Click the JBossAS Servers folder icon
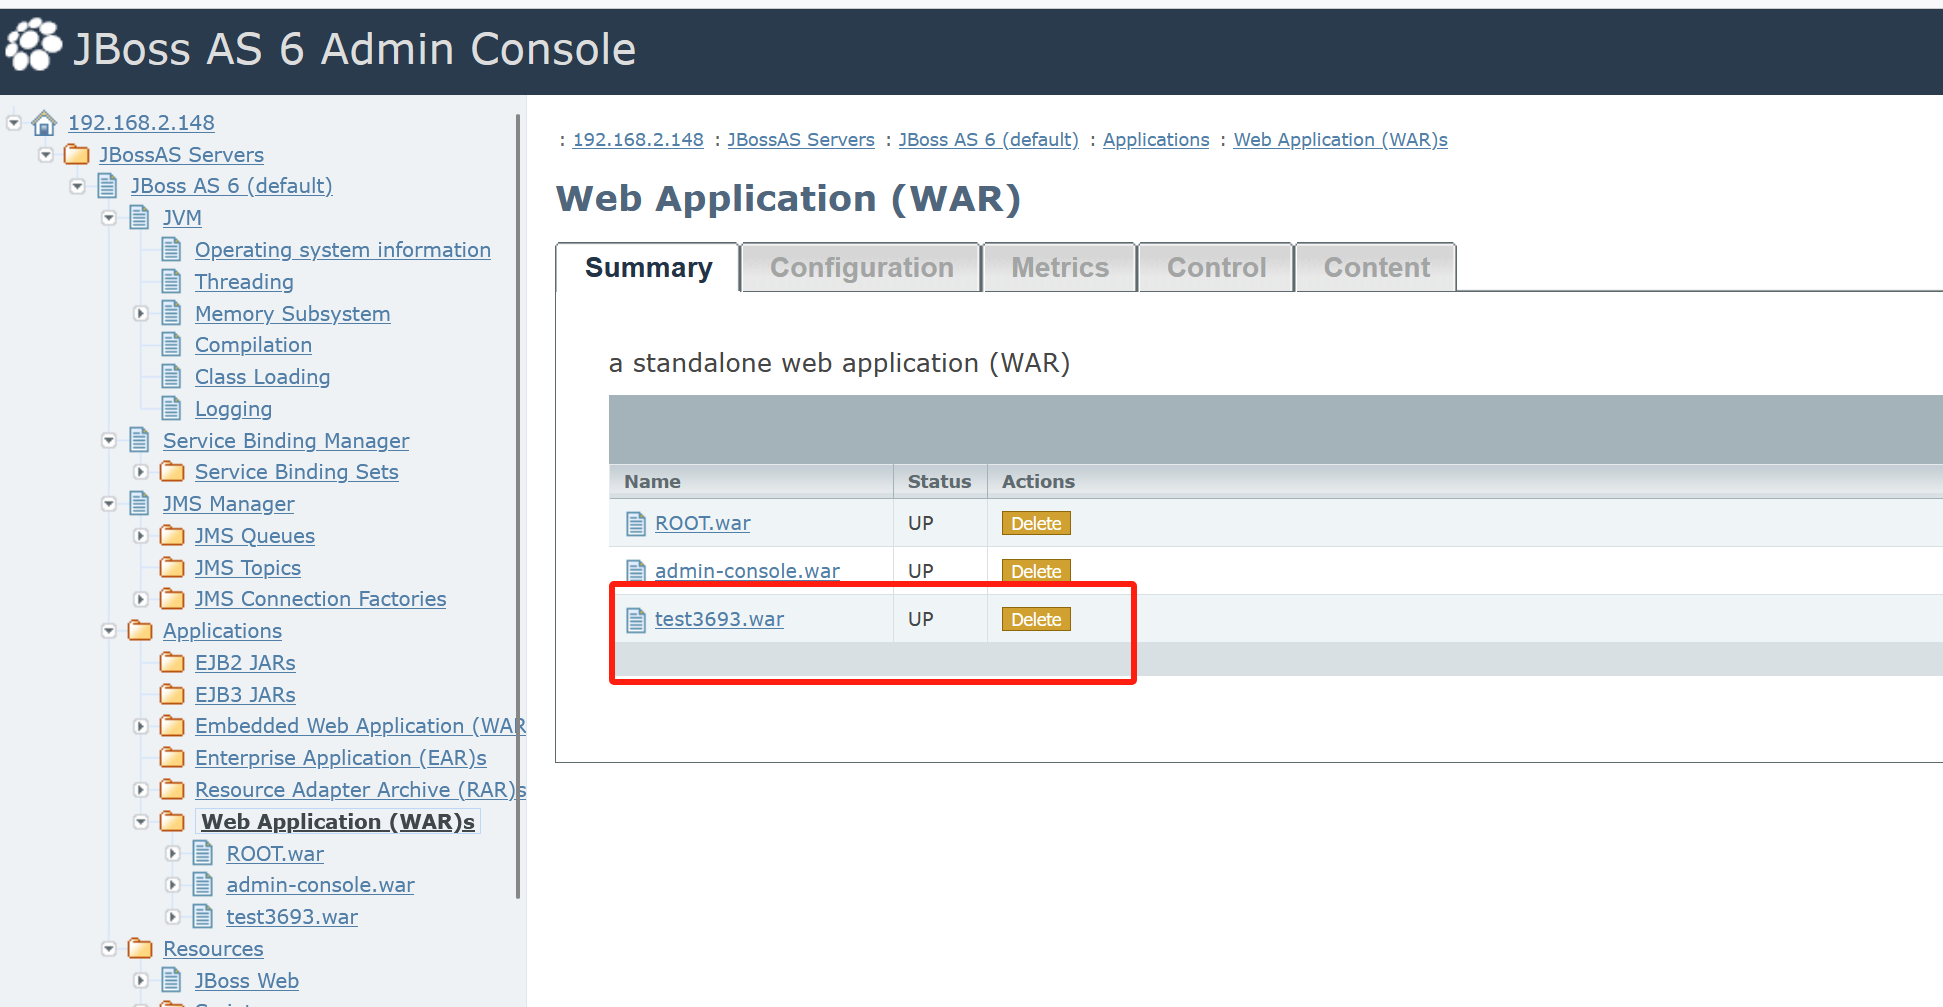Viewport: 1943px width, 1007px height. pos(77,155)
